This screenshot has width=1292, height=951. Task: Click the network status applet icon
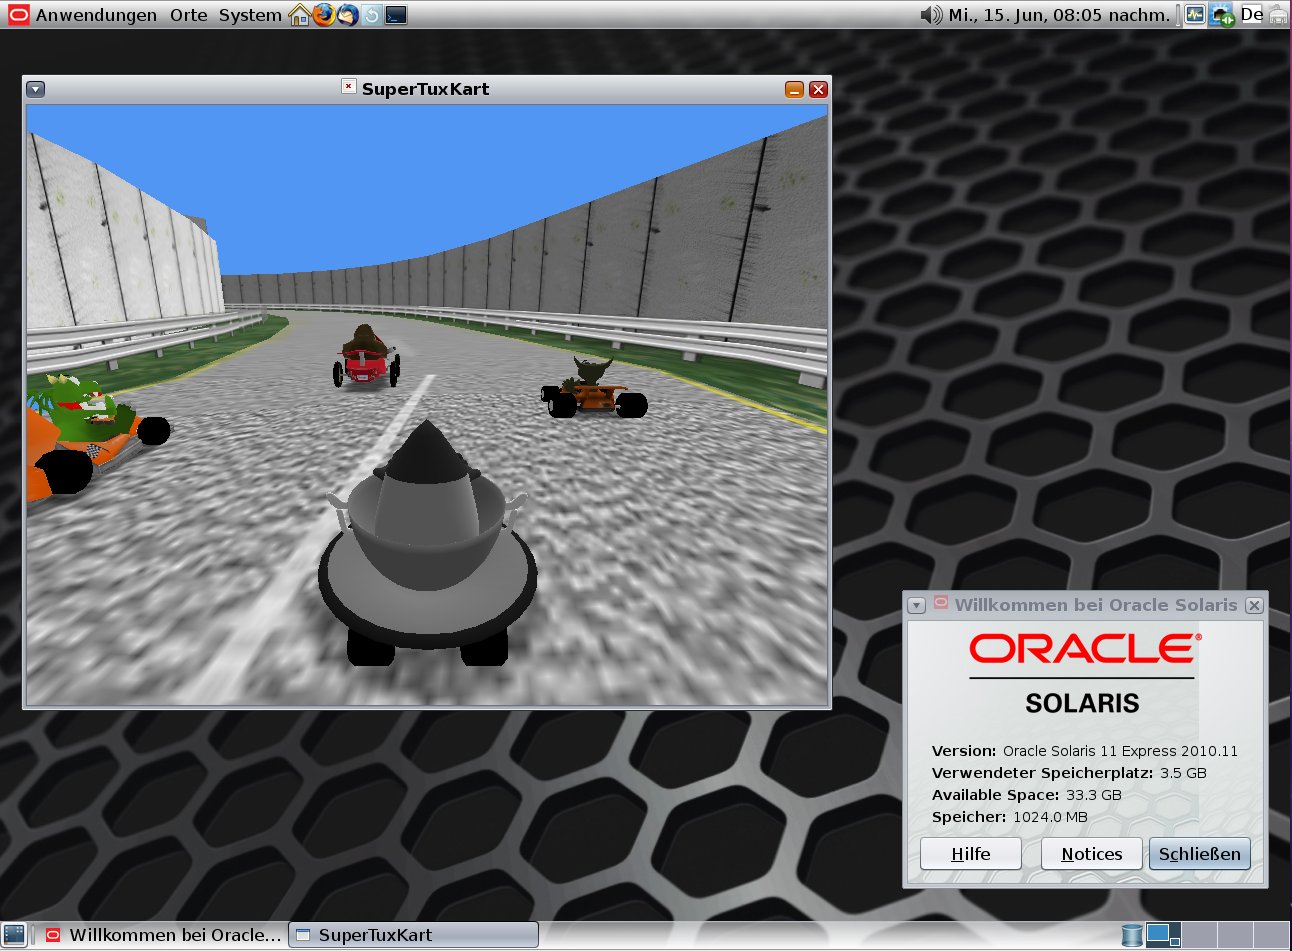click(1222, 15)
